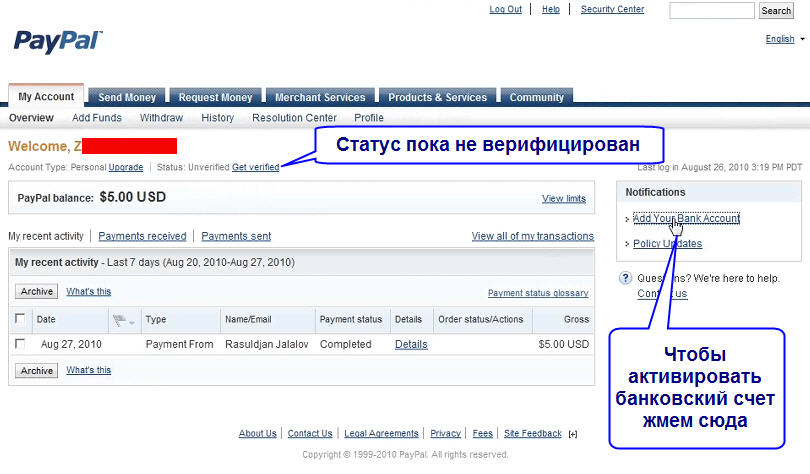Click the Get verified link

tap(256, 167)
